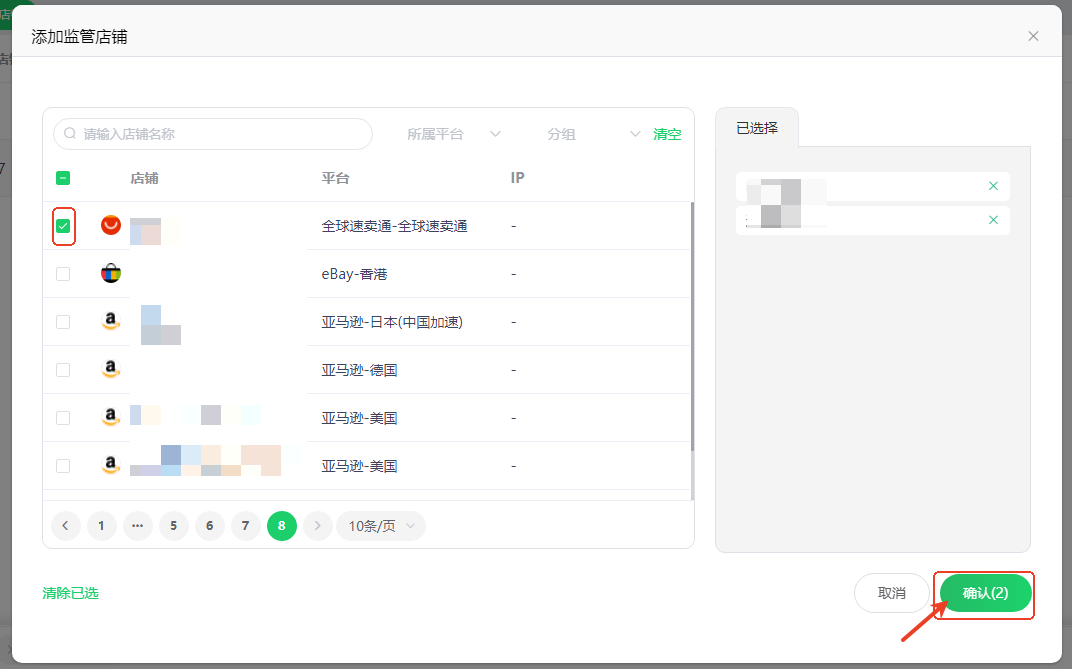
Task: Click the 取消 button
Action: [x=892, y=593]
